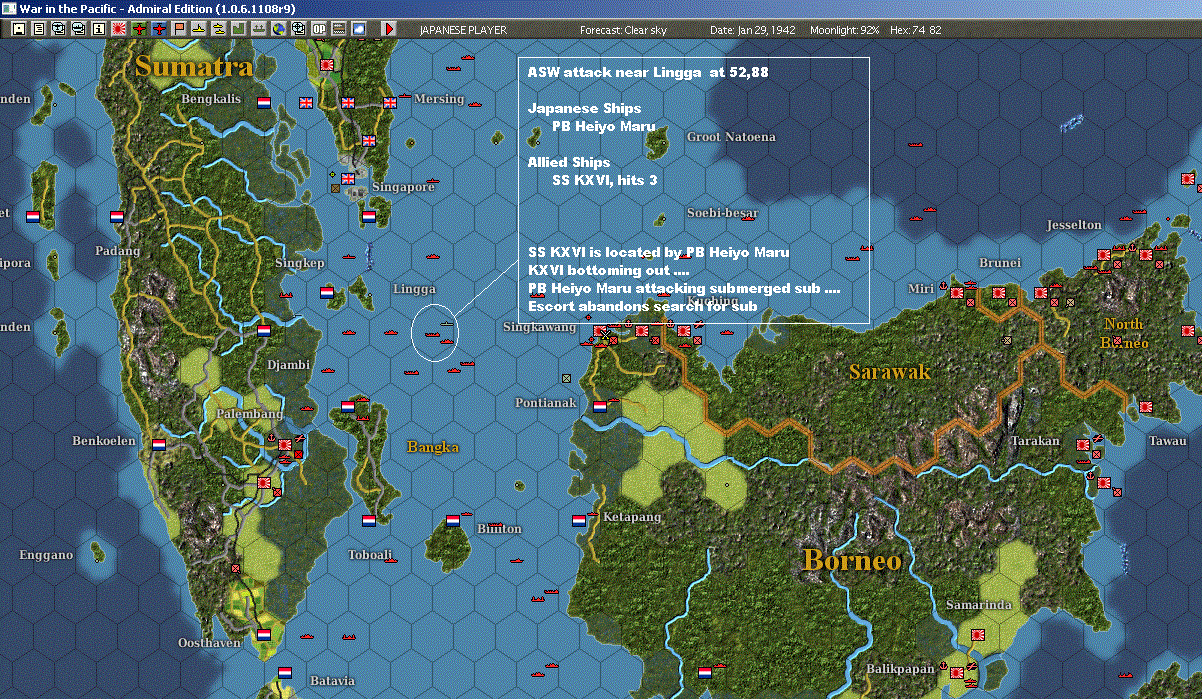
Task: Click the Japanese flag at northern Sumatra top
Action: click(327, 64)
